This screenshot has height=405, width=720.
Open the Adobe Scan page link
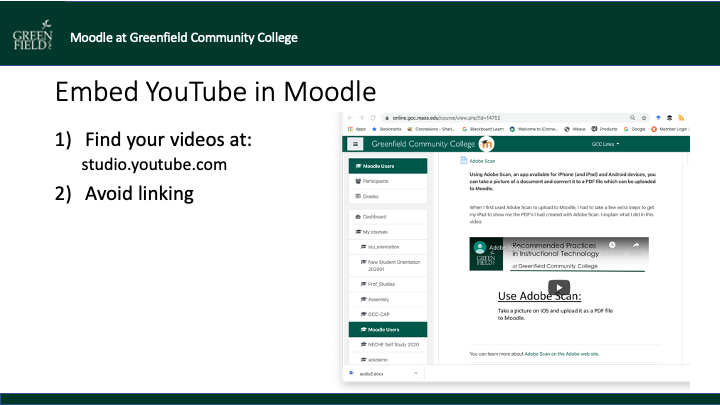pos(482,161)
